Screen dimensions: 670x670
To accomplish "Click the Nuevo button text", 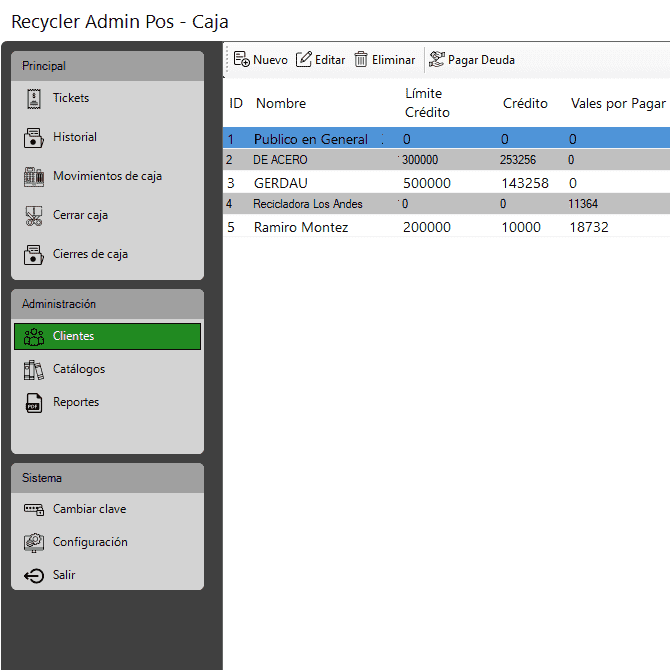I will 270,60.
